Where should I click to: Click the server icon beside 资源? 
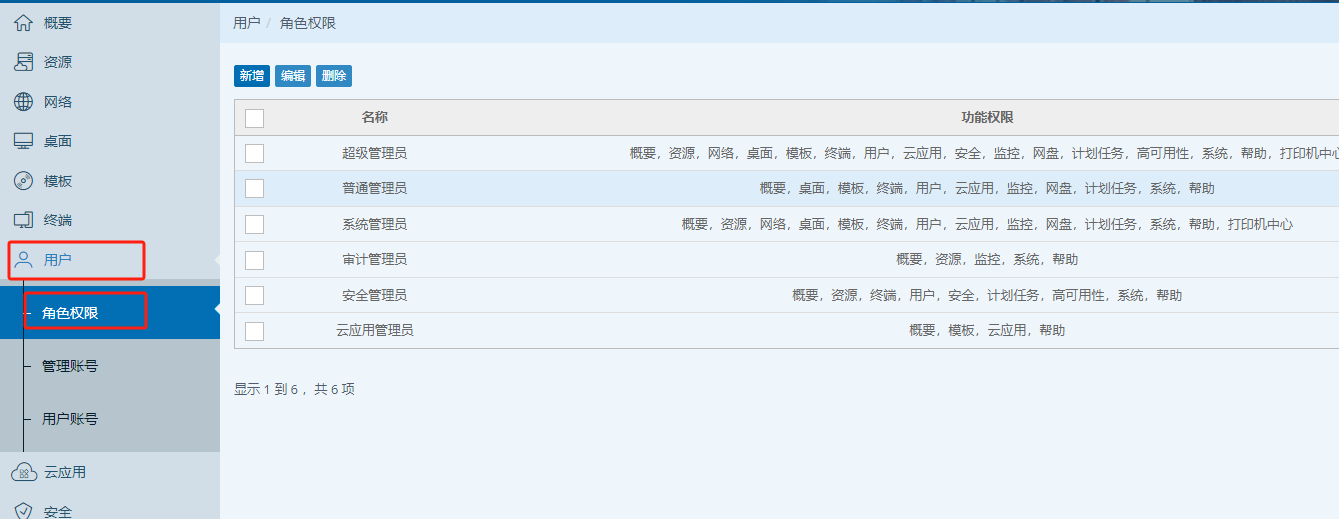tap(23, 62)
